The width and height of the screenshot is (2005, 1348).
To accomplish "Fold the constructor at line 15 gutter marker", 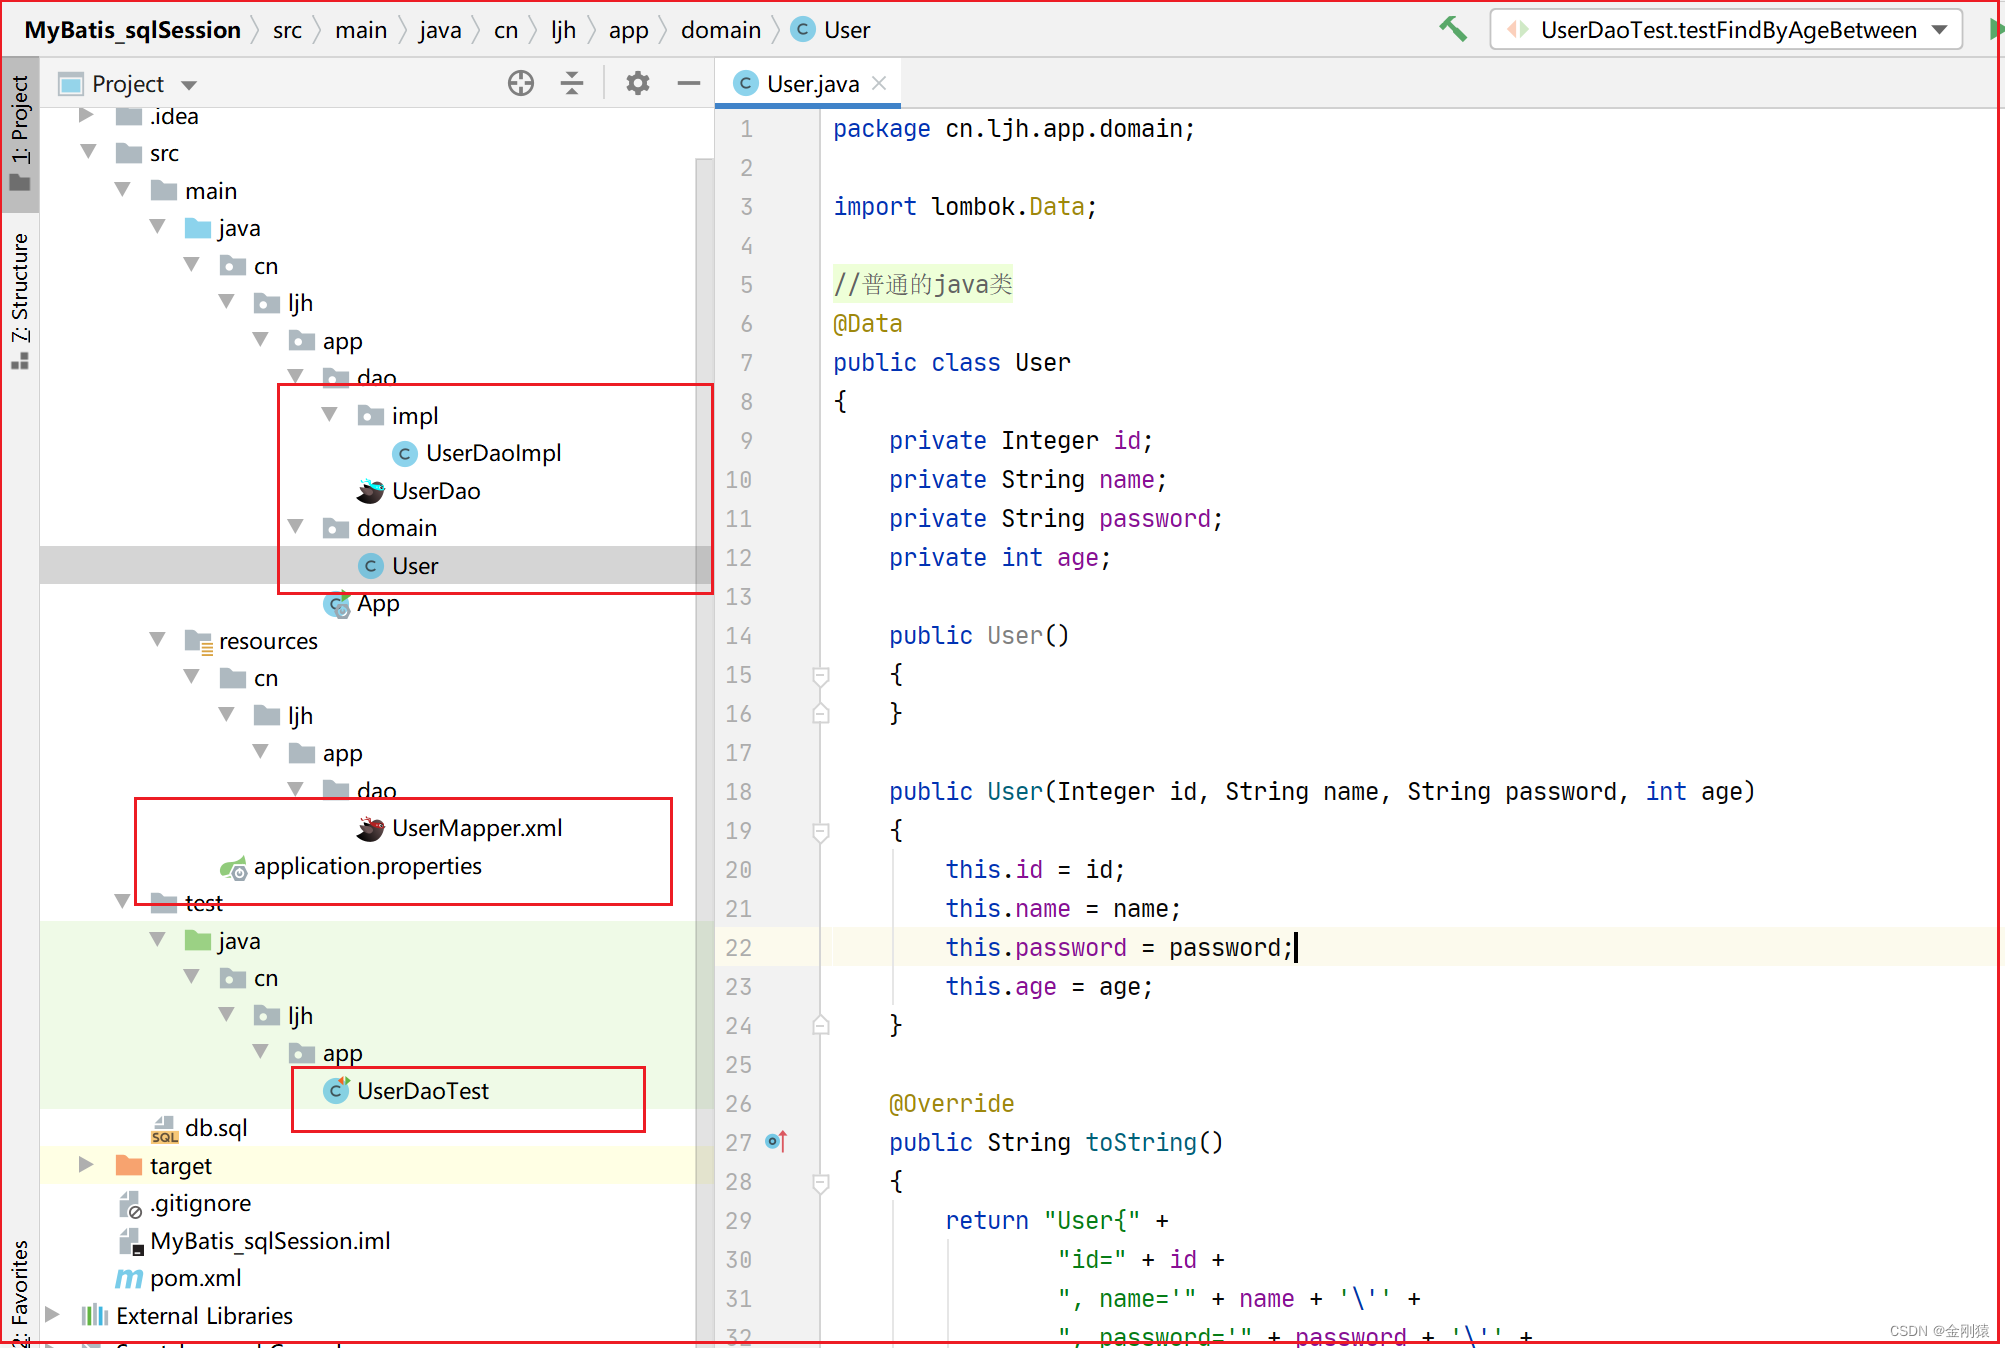I will pyautogui.click(x=821, y=675).
